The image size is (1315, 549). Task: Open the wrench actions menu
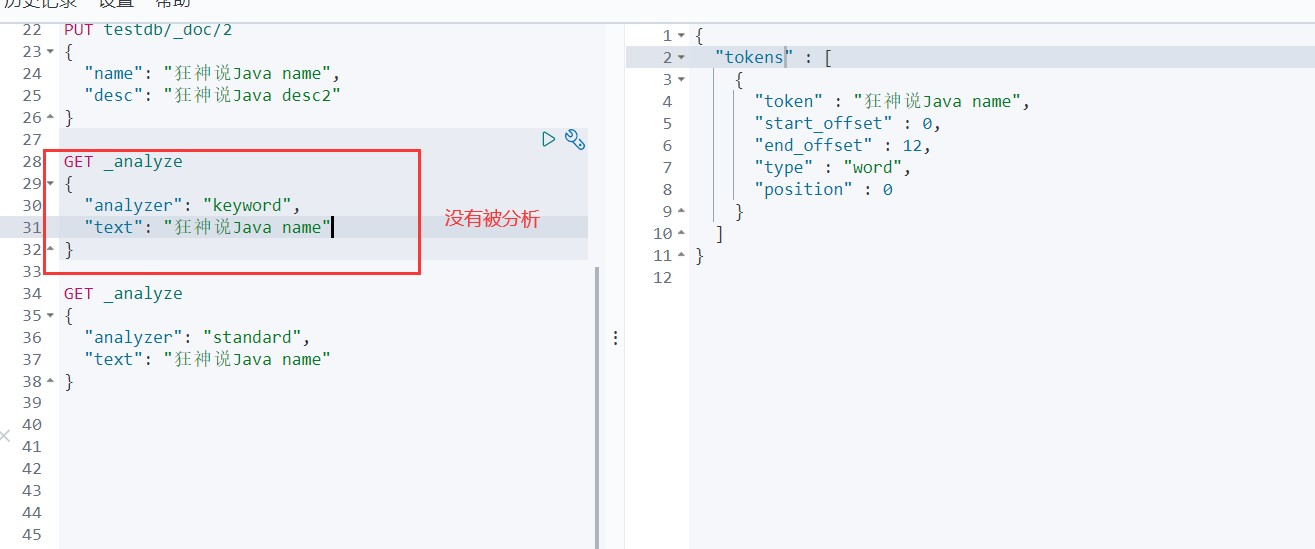click(x=574, y=139)
